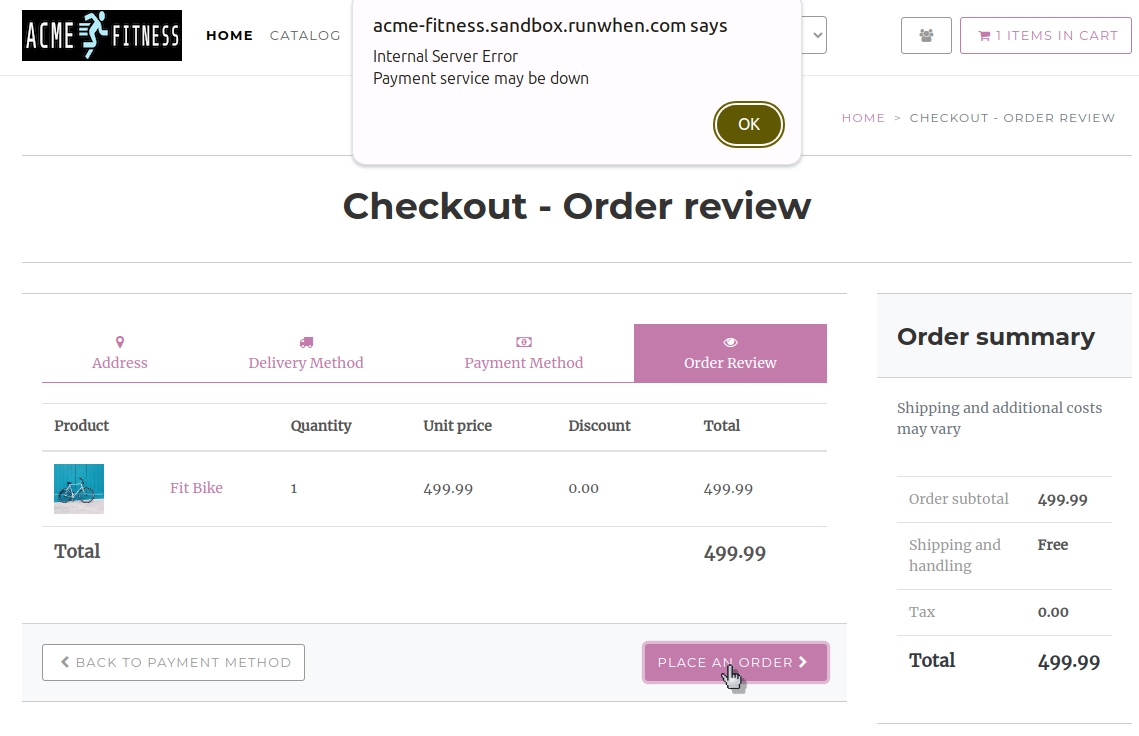Click the shopping cart icon
Screen dimensions: 1139x736
tap(984, 36)
